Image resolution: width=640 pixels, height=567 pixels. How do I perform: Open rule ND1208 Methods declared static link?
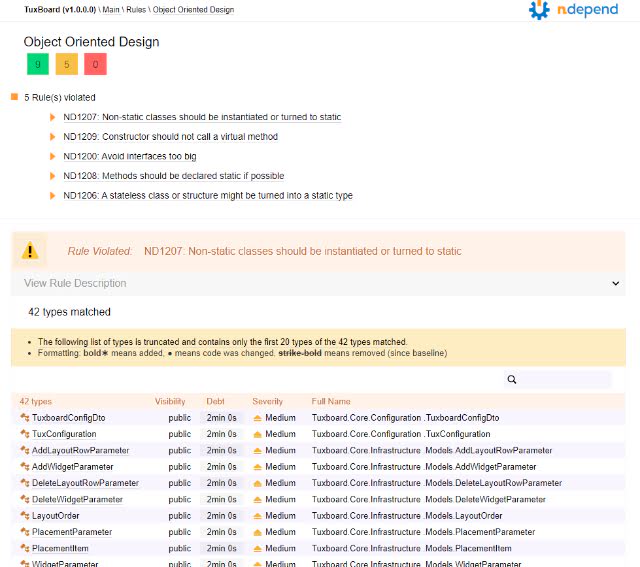173,176
